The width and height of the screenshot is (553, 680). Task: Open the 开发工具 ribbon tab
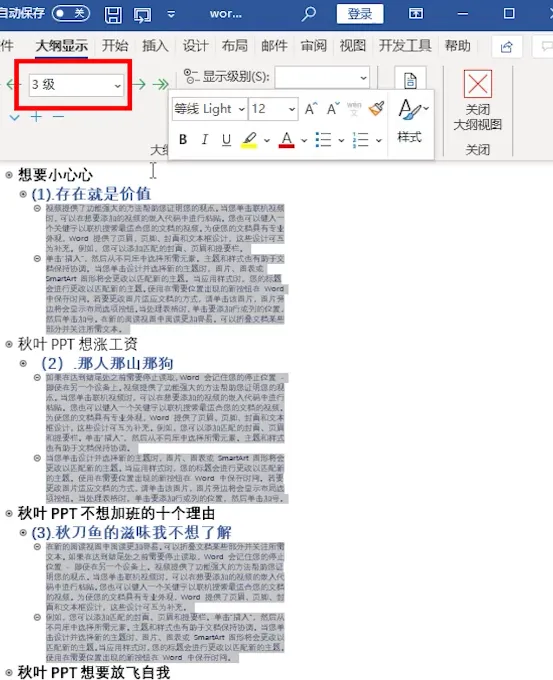405,46
